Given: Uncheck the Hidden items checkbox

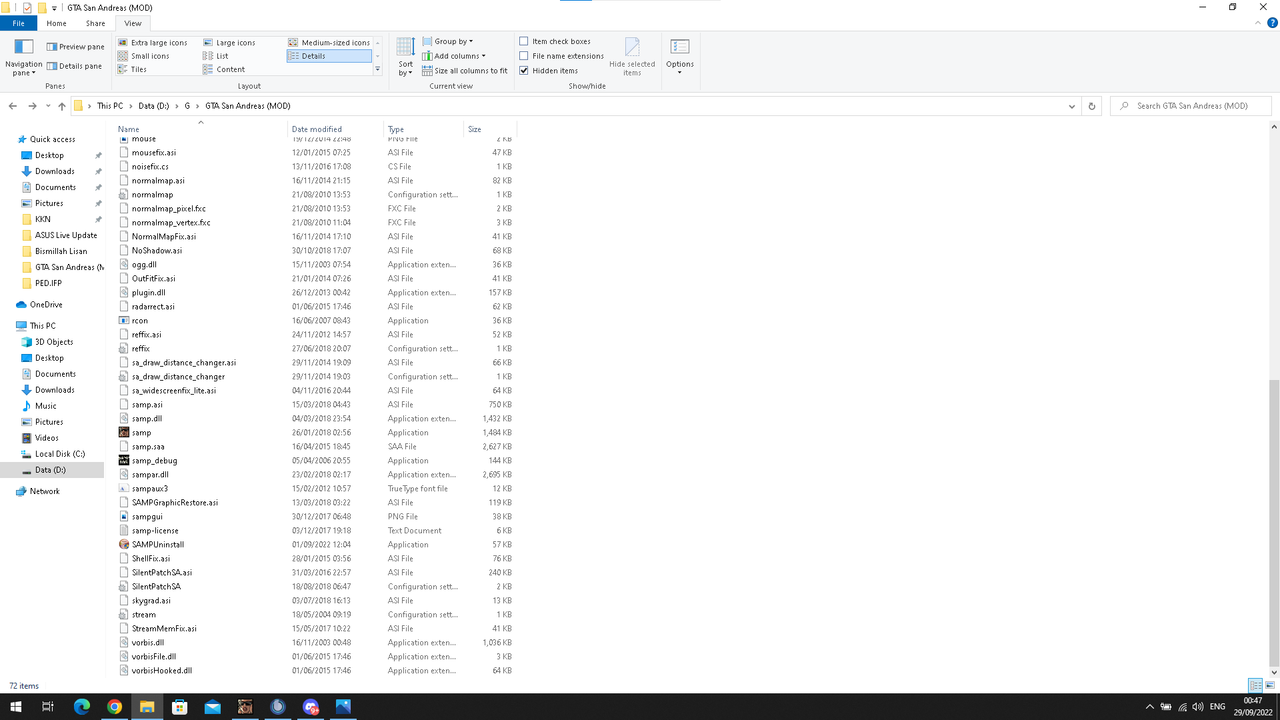Looking at the screenshot, I should [x=524, y=71].
